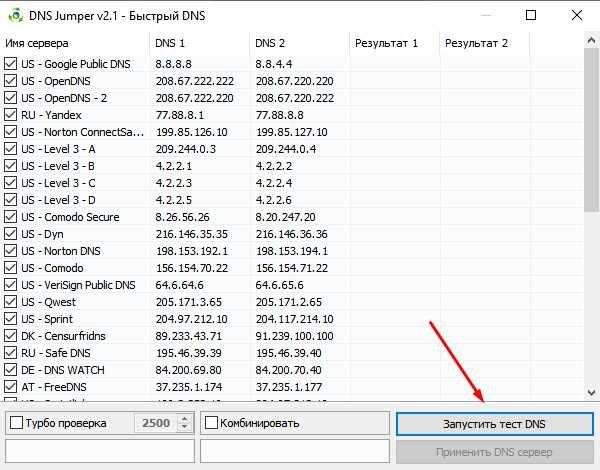Select the 156.154.70.22 cell

coord(192,268)
